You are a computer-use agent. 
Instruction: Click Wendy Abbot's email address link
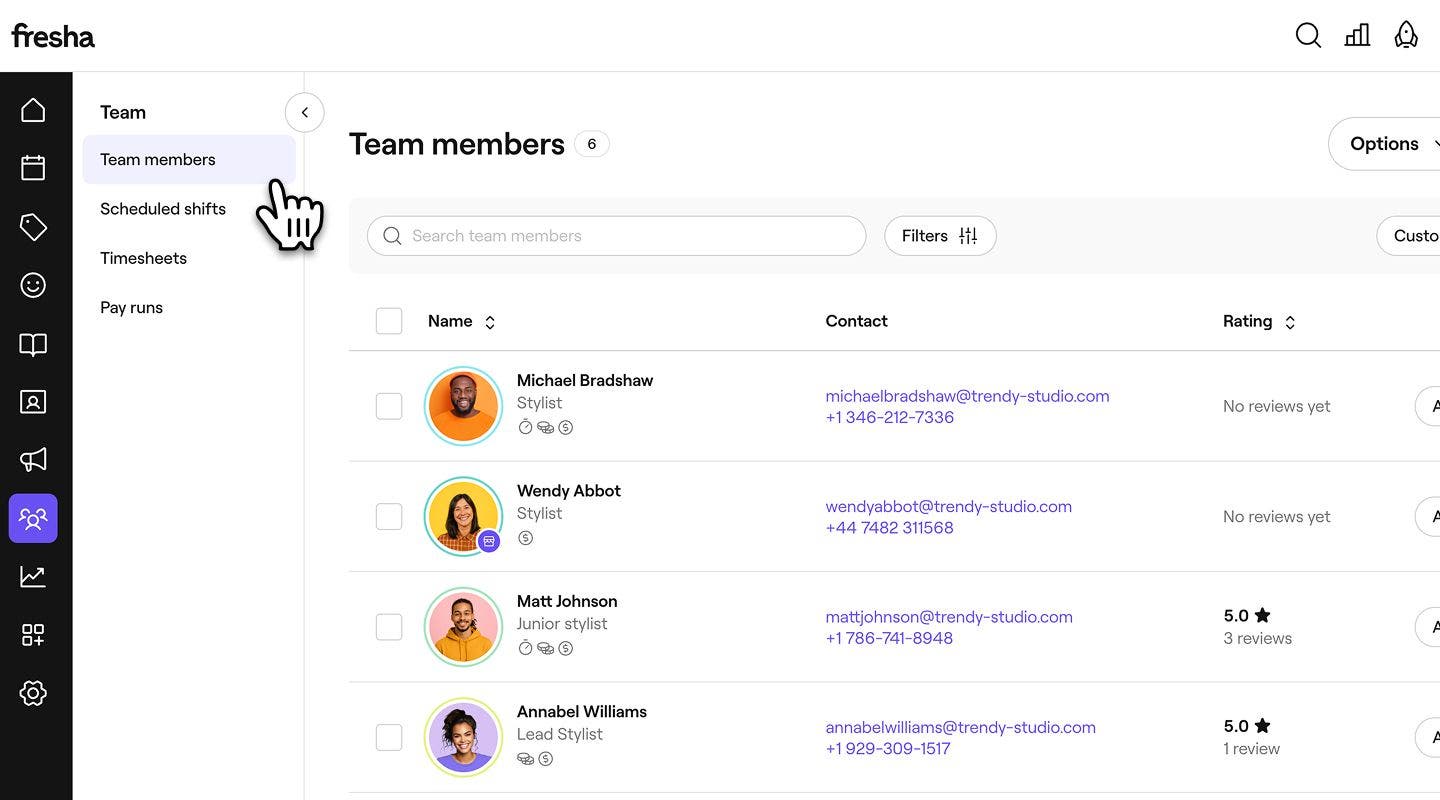coord(948,507)
